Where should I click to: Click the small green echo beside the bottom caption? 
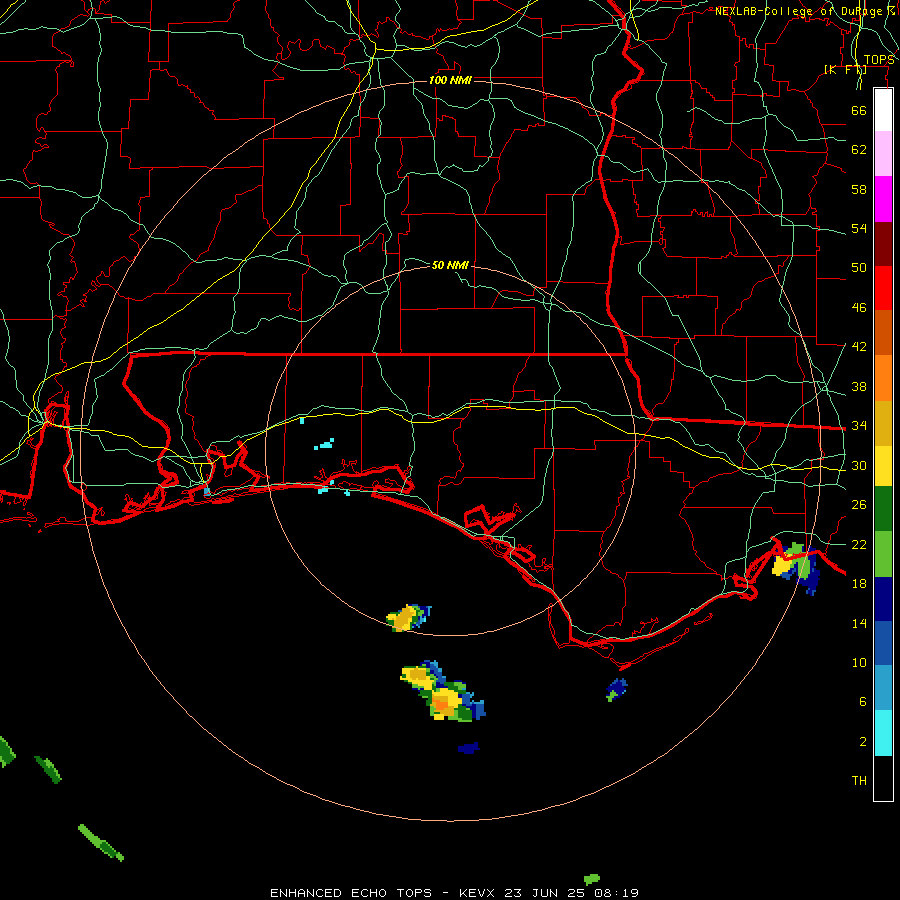[x=592, y=879]
